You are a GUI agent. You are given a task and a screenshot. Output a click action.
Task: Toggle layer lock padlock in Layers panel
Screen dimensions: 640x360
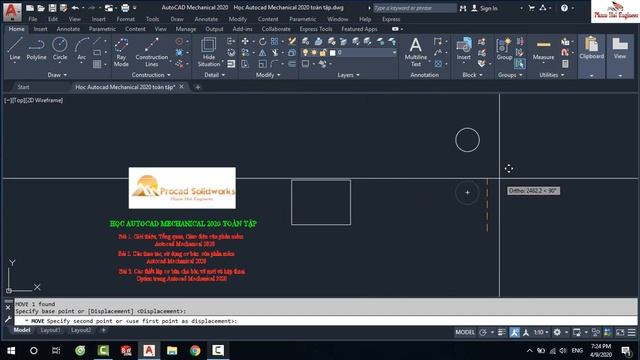point(323,53)
